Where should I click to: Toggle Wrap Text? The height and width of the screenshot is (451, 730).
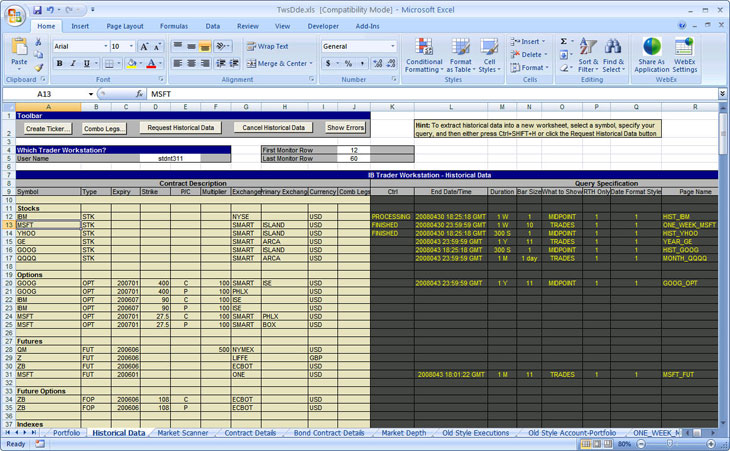(x=268, y=47)
